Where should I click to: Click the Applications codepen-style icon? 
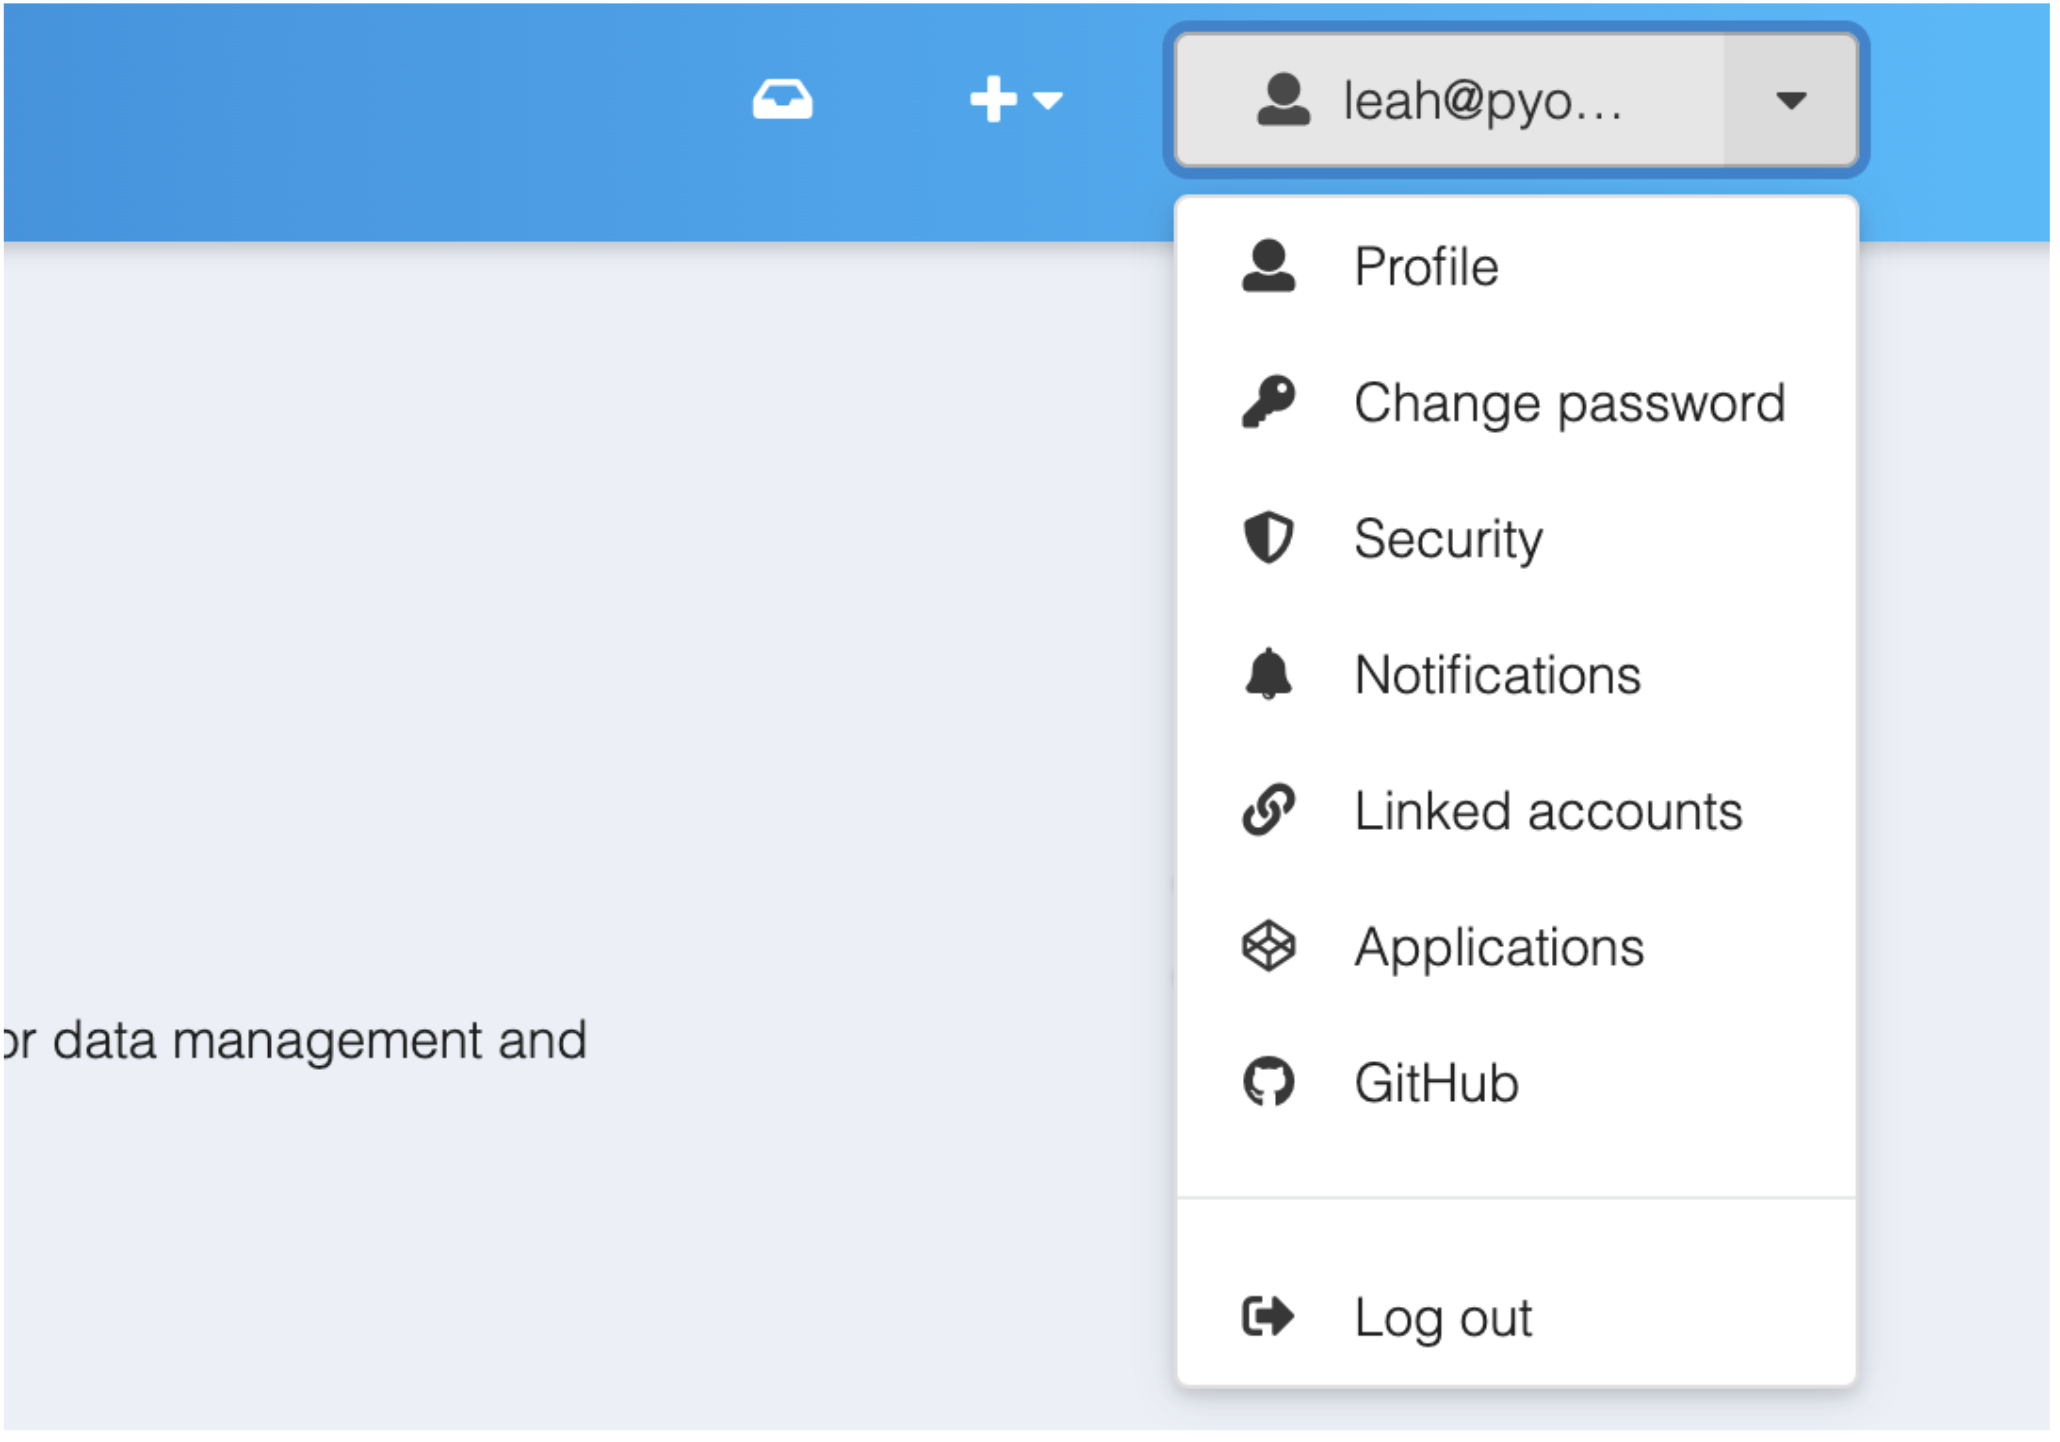click(1268, 946)
